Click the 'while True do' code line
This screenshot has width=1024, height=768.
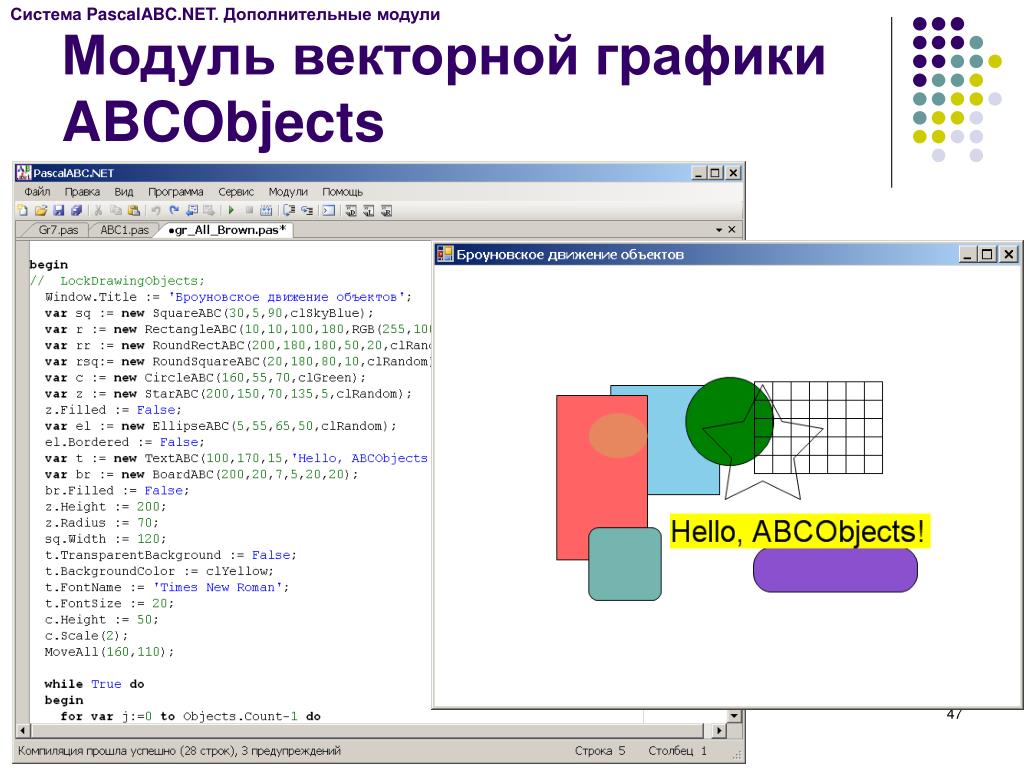coord(94,684)
